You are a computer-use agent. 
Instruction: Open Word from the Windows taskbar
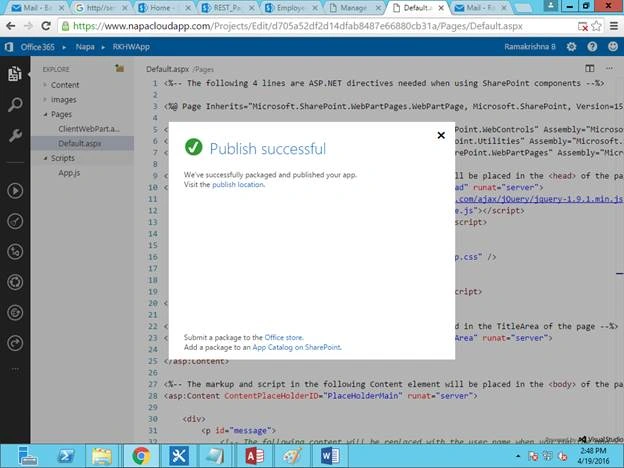(330, 456)
